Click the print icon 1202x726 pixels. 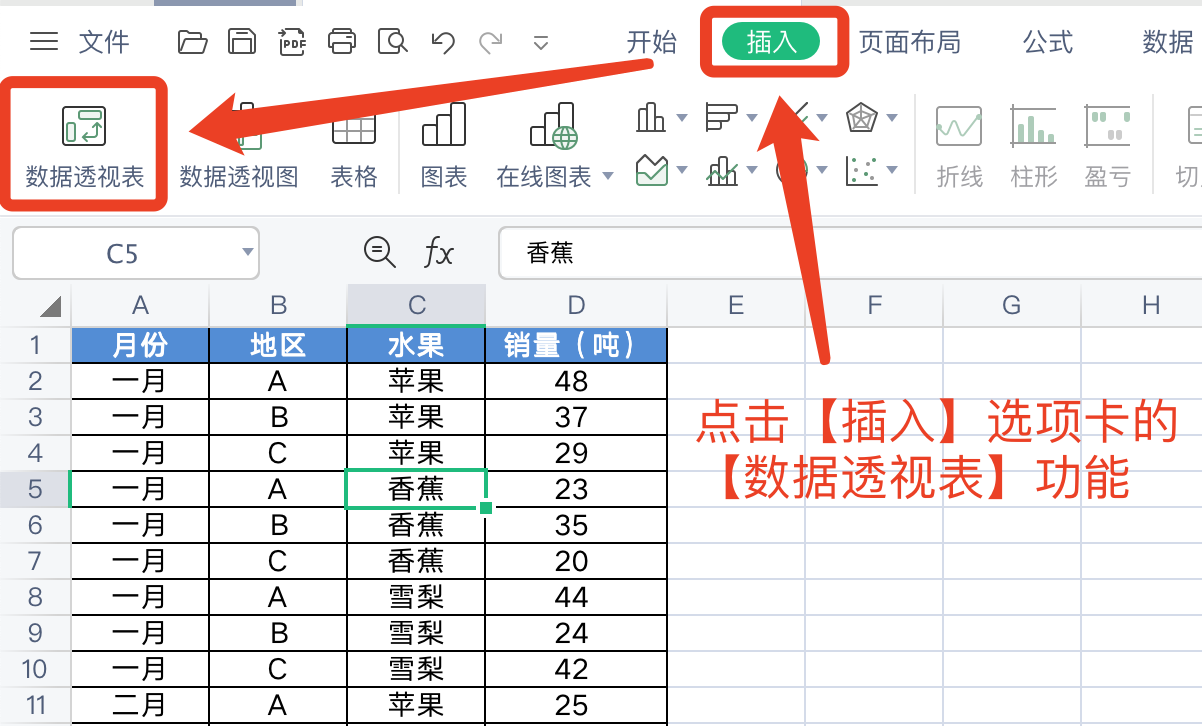click(x=342, y=41)
